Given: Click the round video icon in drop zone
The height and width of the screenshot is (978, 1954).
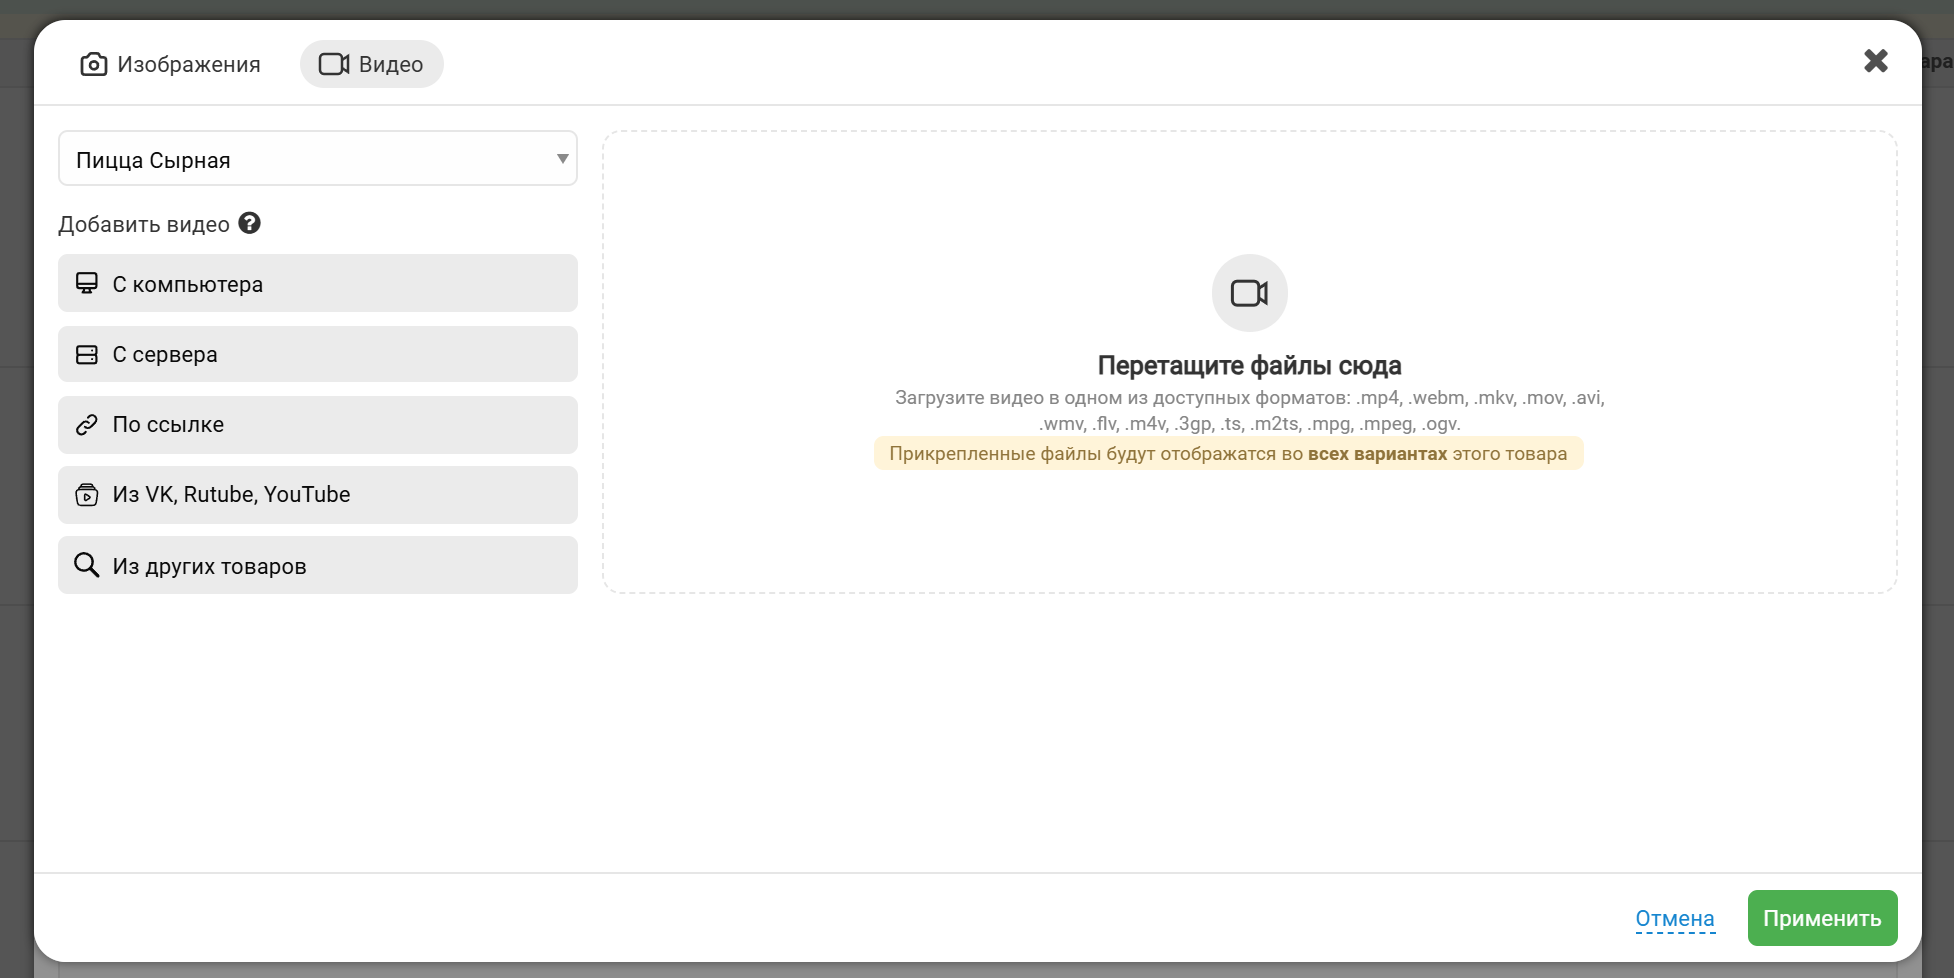Looking at the screenshot, I should tap(1249, 293).
